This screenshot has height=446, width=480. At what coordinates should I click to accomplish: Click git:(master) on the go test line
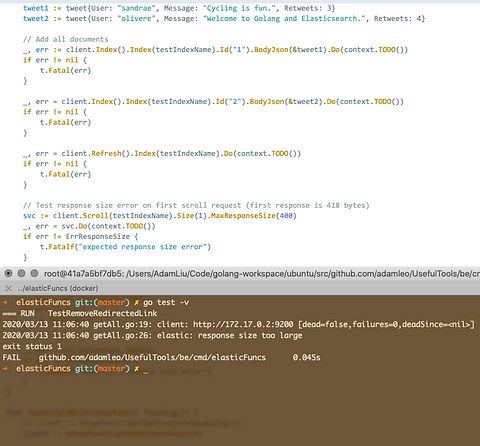tap(102, 303)
